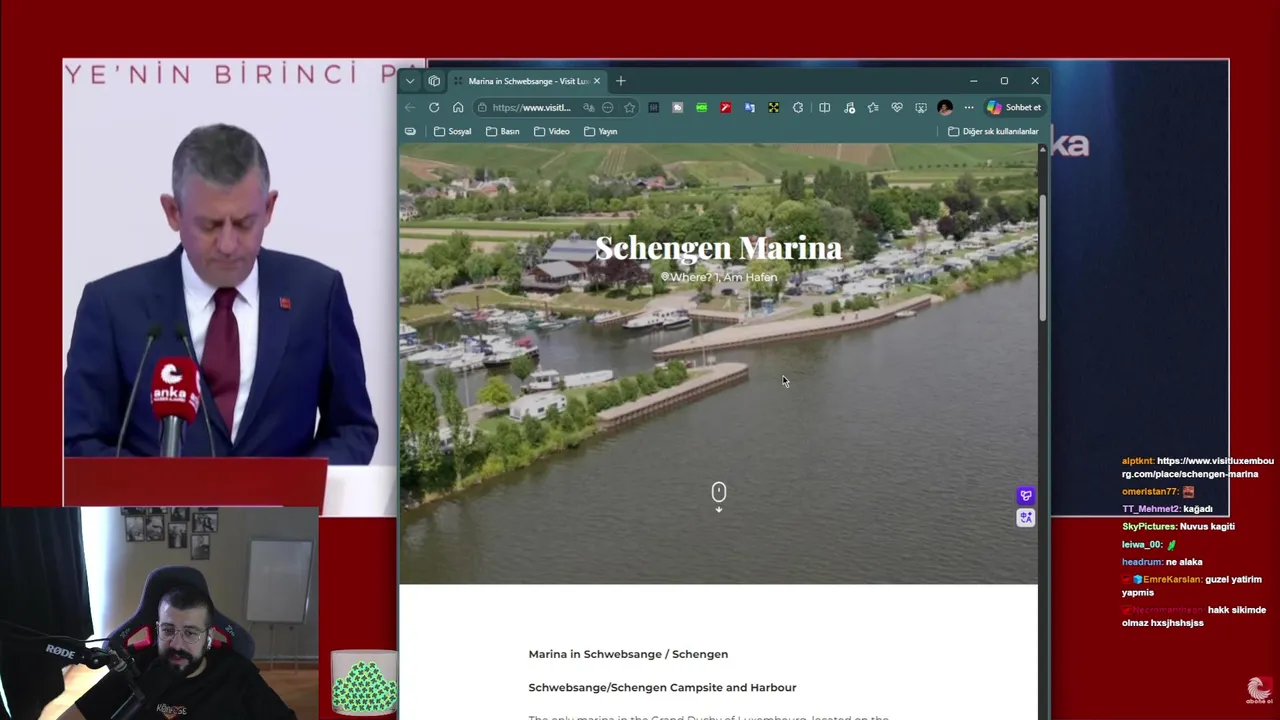Click the leftmost favorites bar icon
1280x720 pixels.
(x=410, y=131)
